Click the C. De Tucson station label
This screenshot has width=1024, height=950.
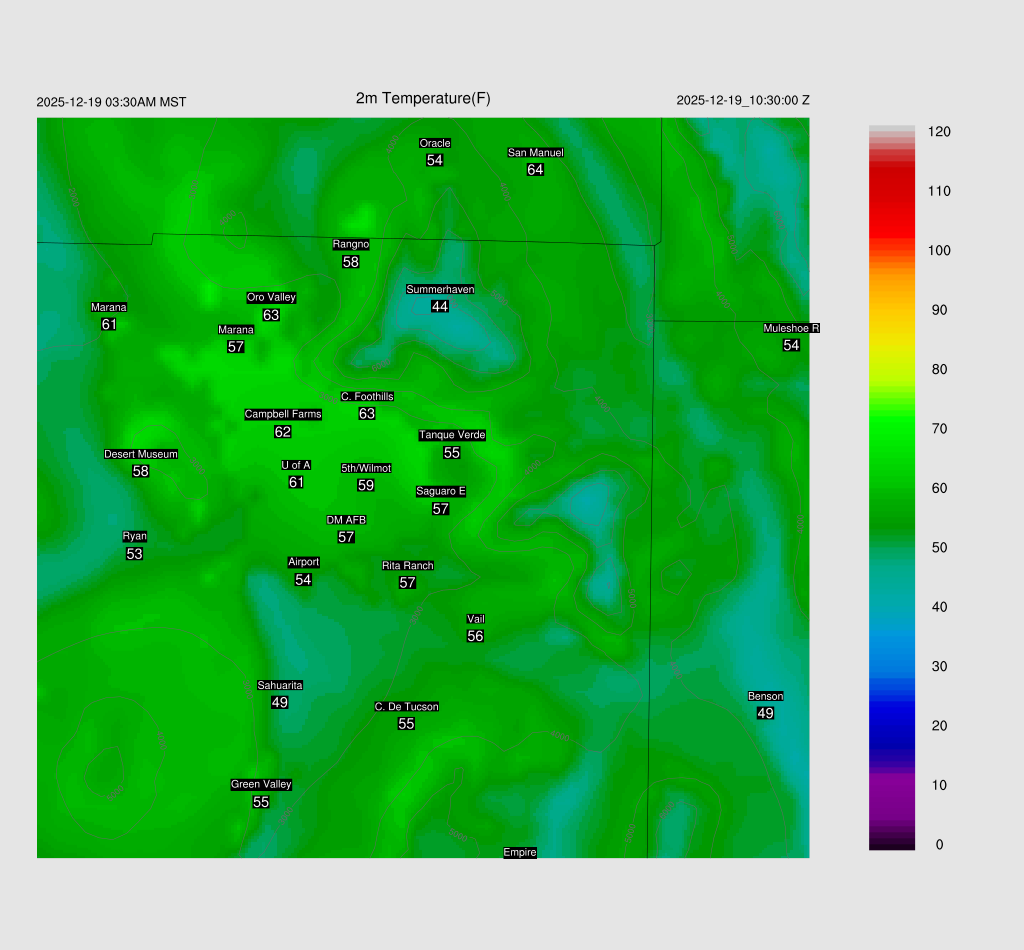(x=406, y=707)
